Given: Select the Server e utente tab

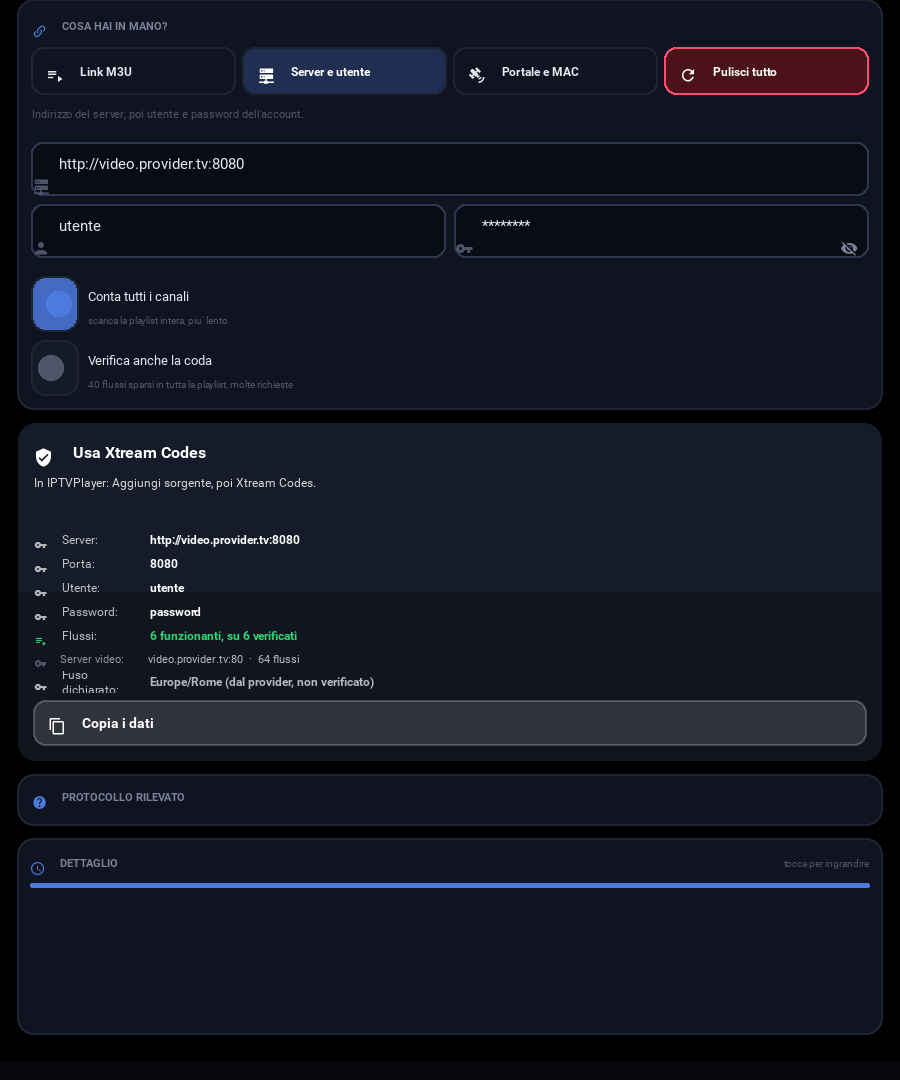Looking at the screenshot, I should [344, 72].
